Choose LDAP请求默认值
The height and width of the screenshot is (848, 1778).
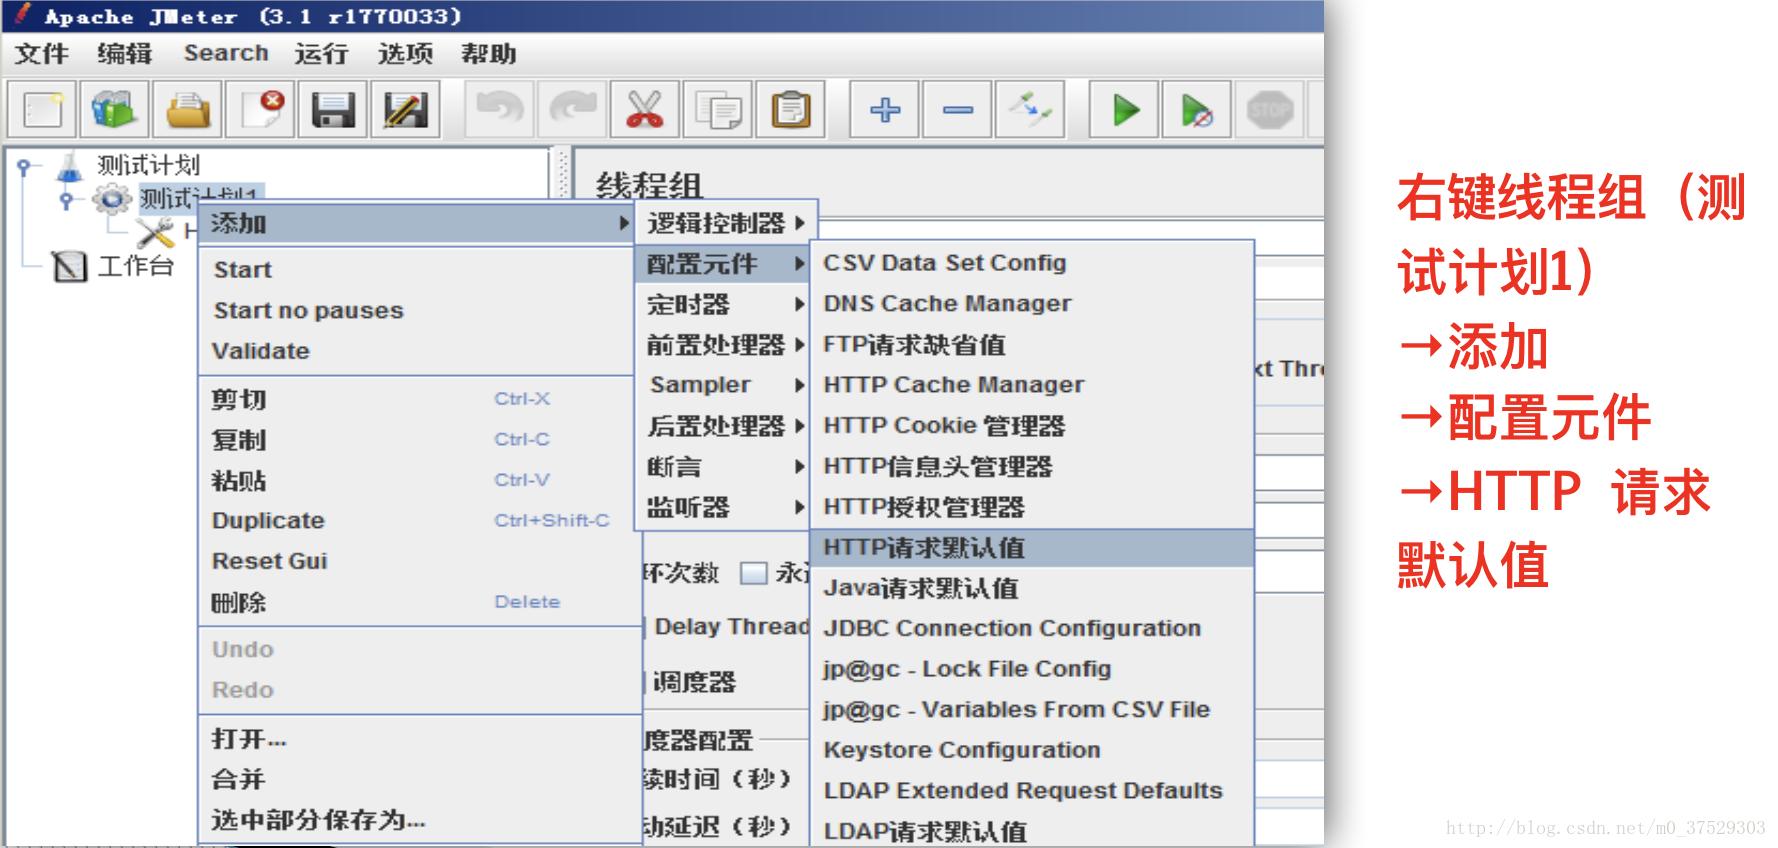coord(1032,831)
